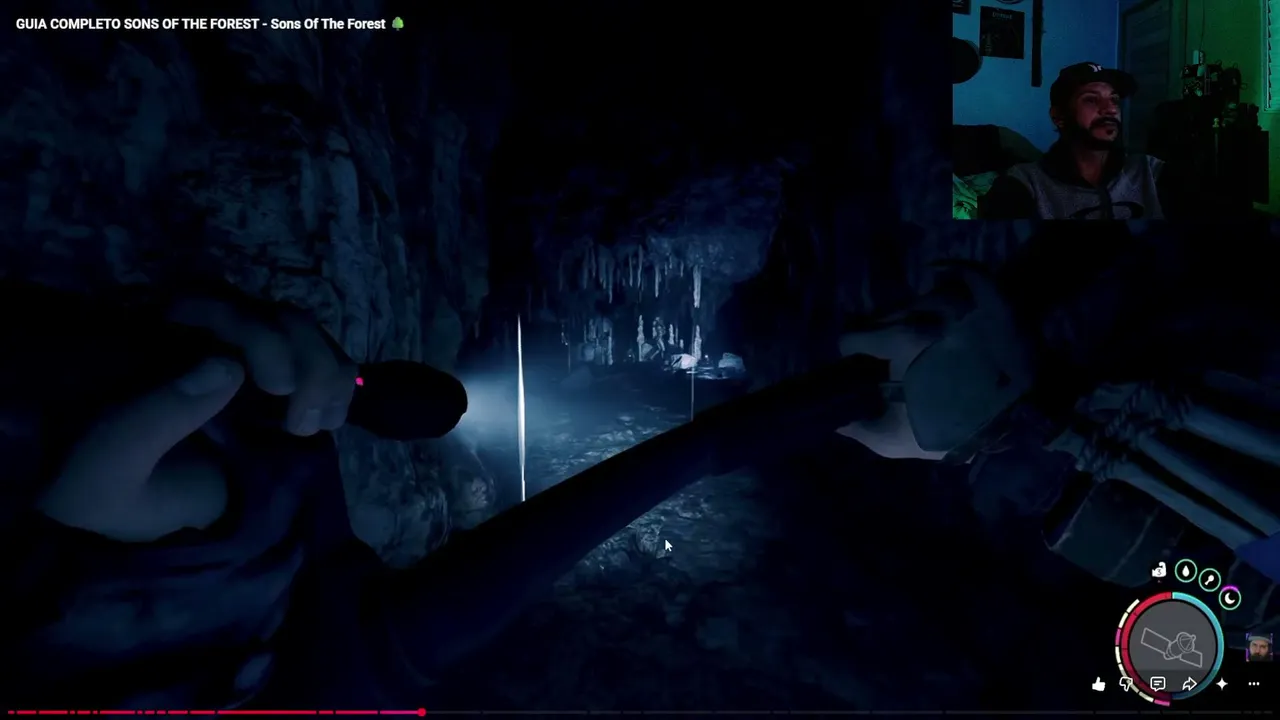Click the streamer webcam overlay
This screenshot has width=1280, height=720.
pyautogui.click(x=1116, y=109)
